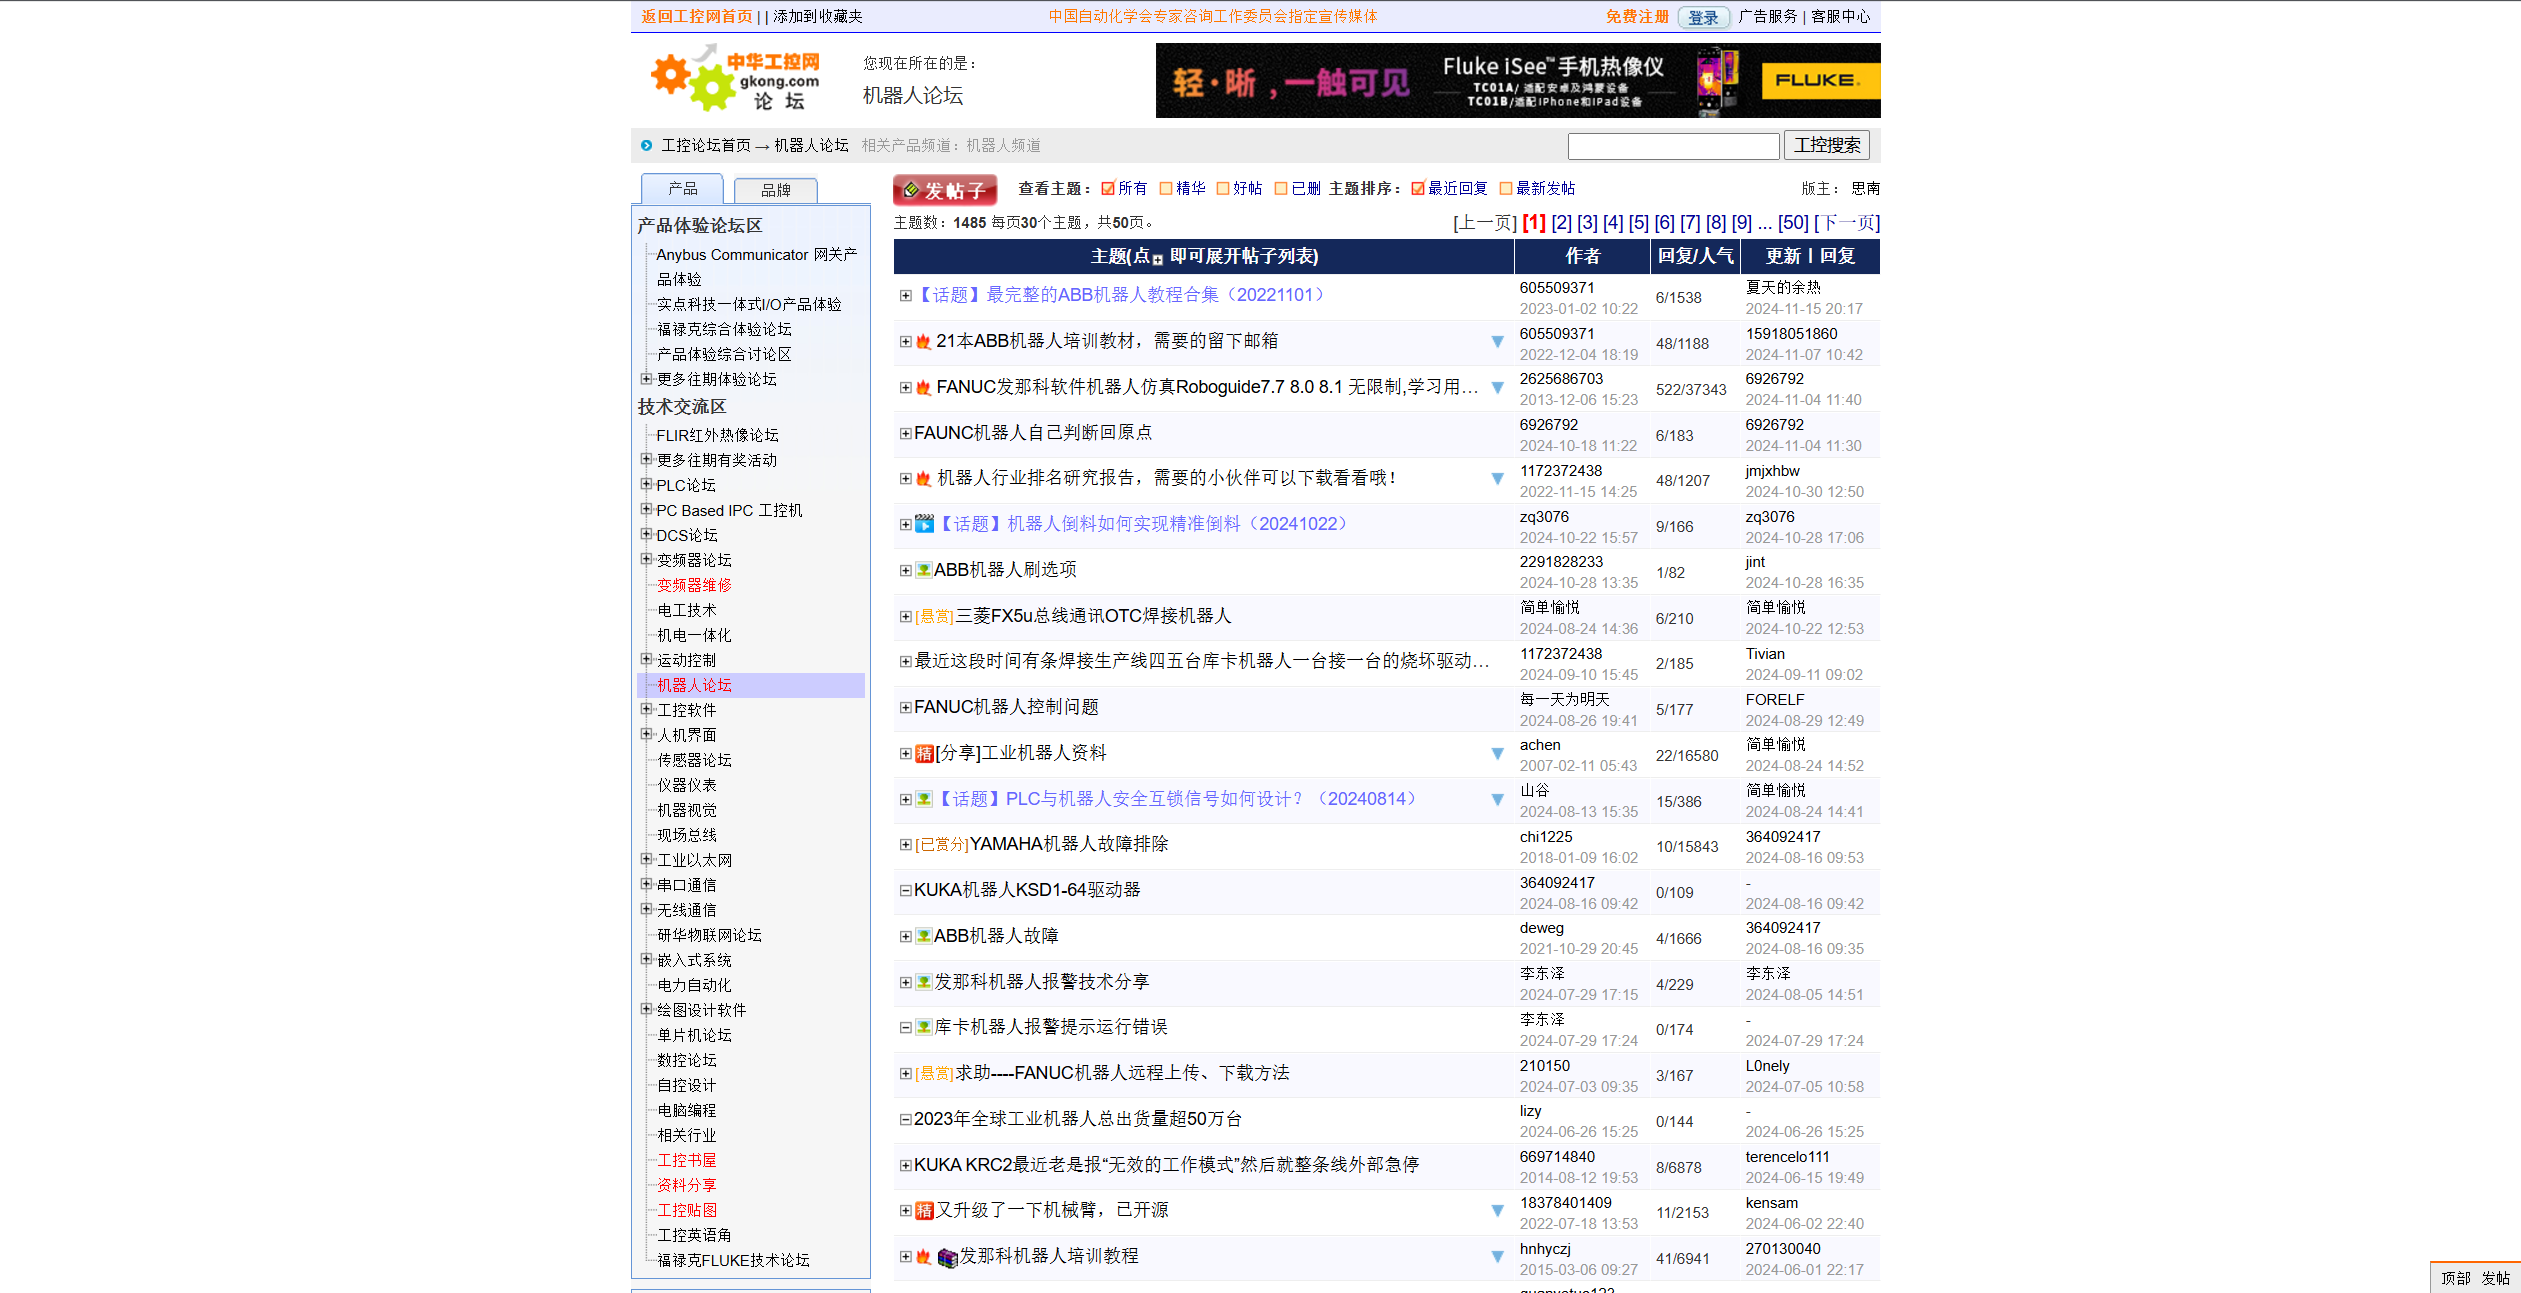Click blue circle icon beside 工控论坛首页 breadcrumb
2521x1293 pixels.
646,145
